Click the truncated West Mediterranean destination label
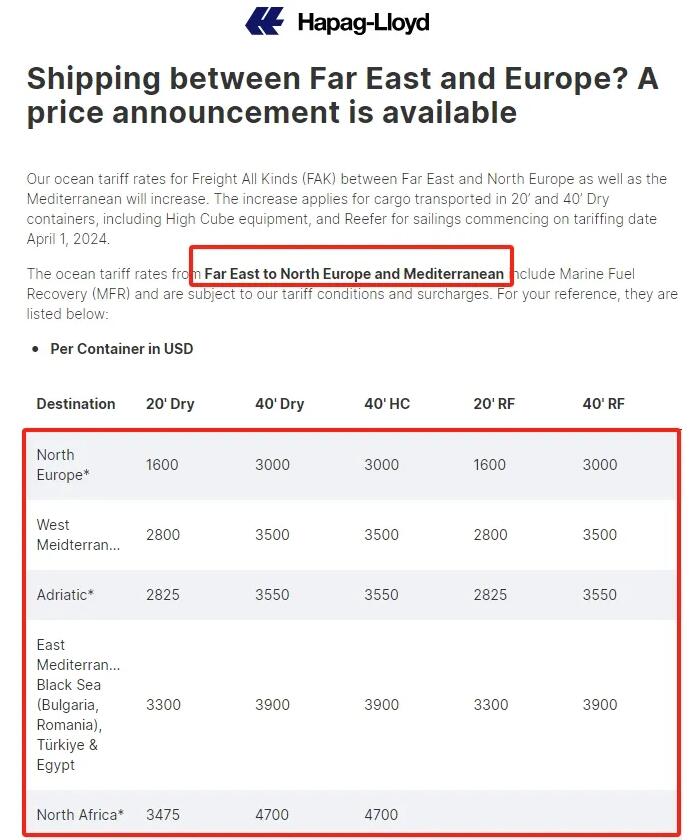This screenshot has width=690, height=840. [78, 535]
